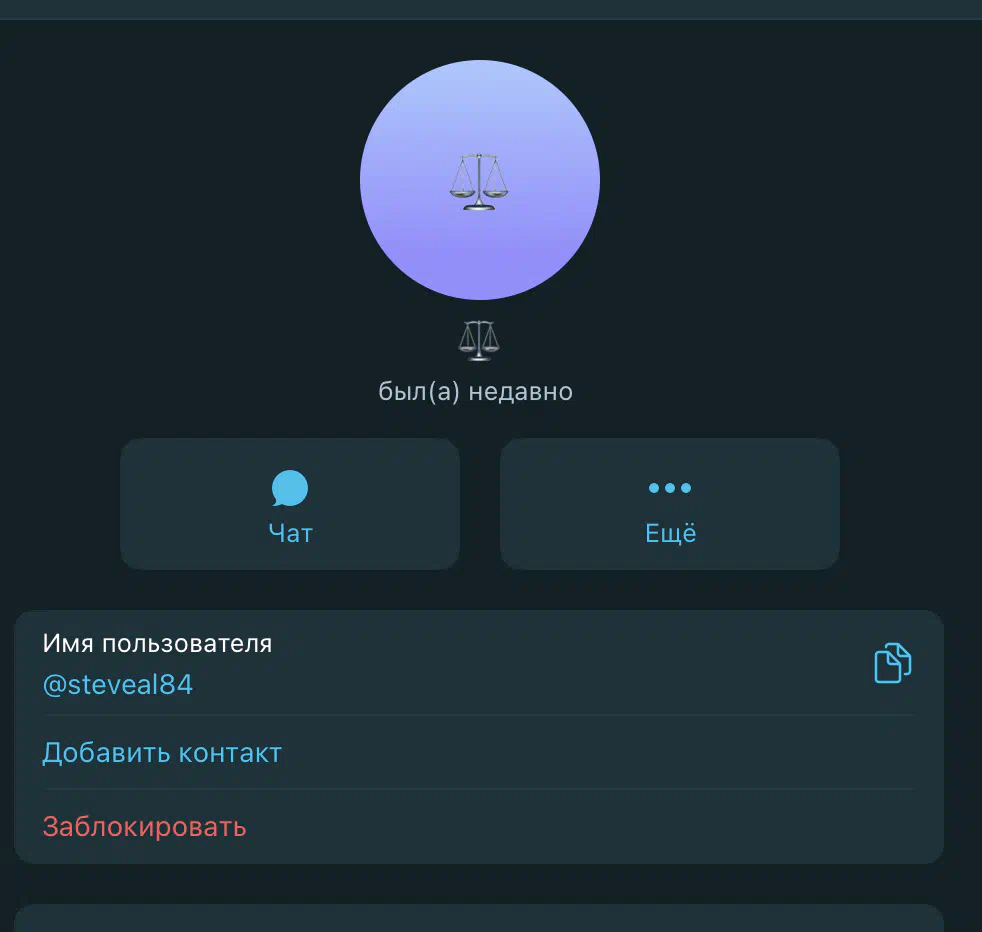
Task: Click the header bar at the top
Action: point(491,9)
